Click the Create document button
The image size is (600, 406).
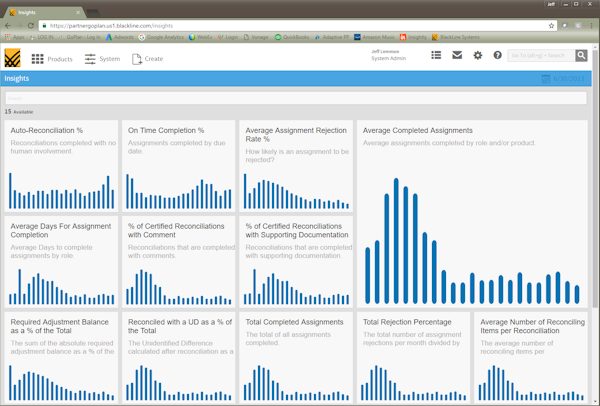[x=147, y=59]
